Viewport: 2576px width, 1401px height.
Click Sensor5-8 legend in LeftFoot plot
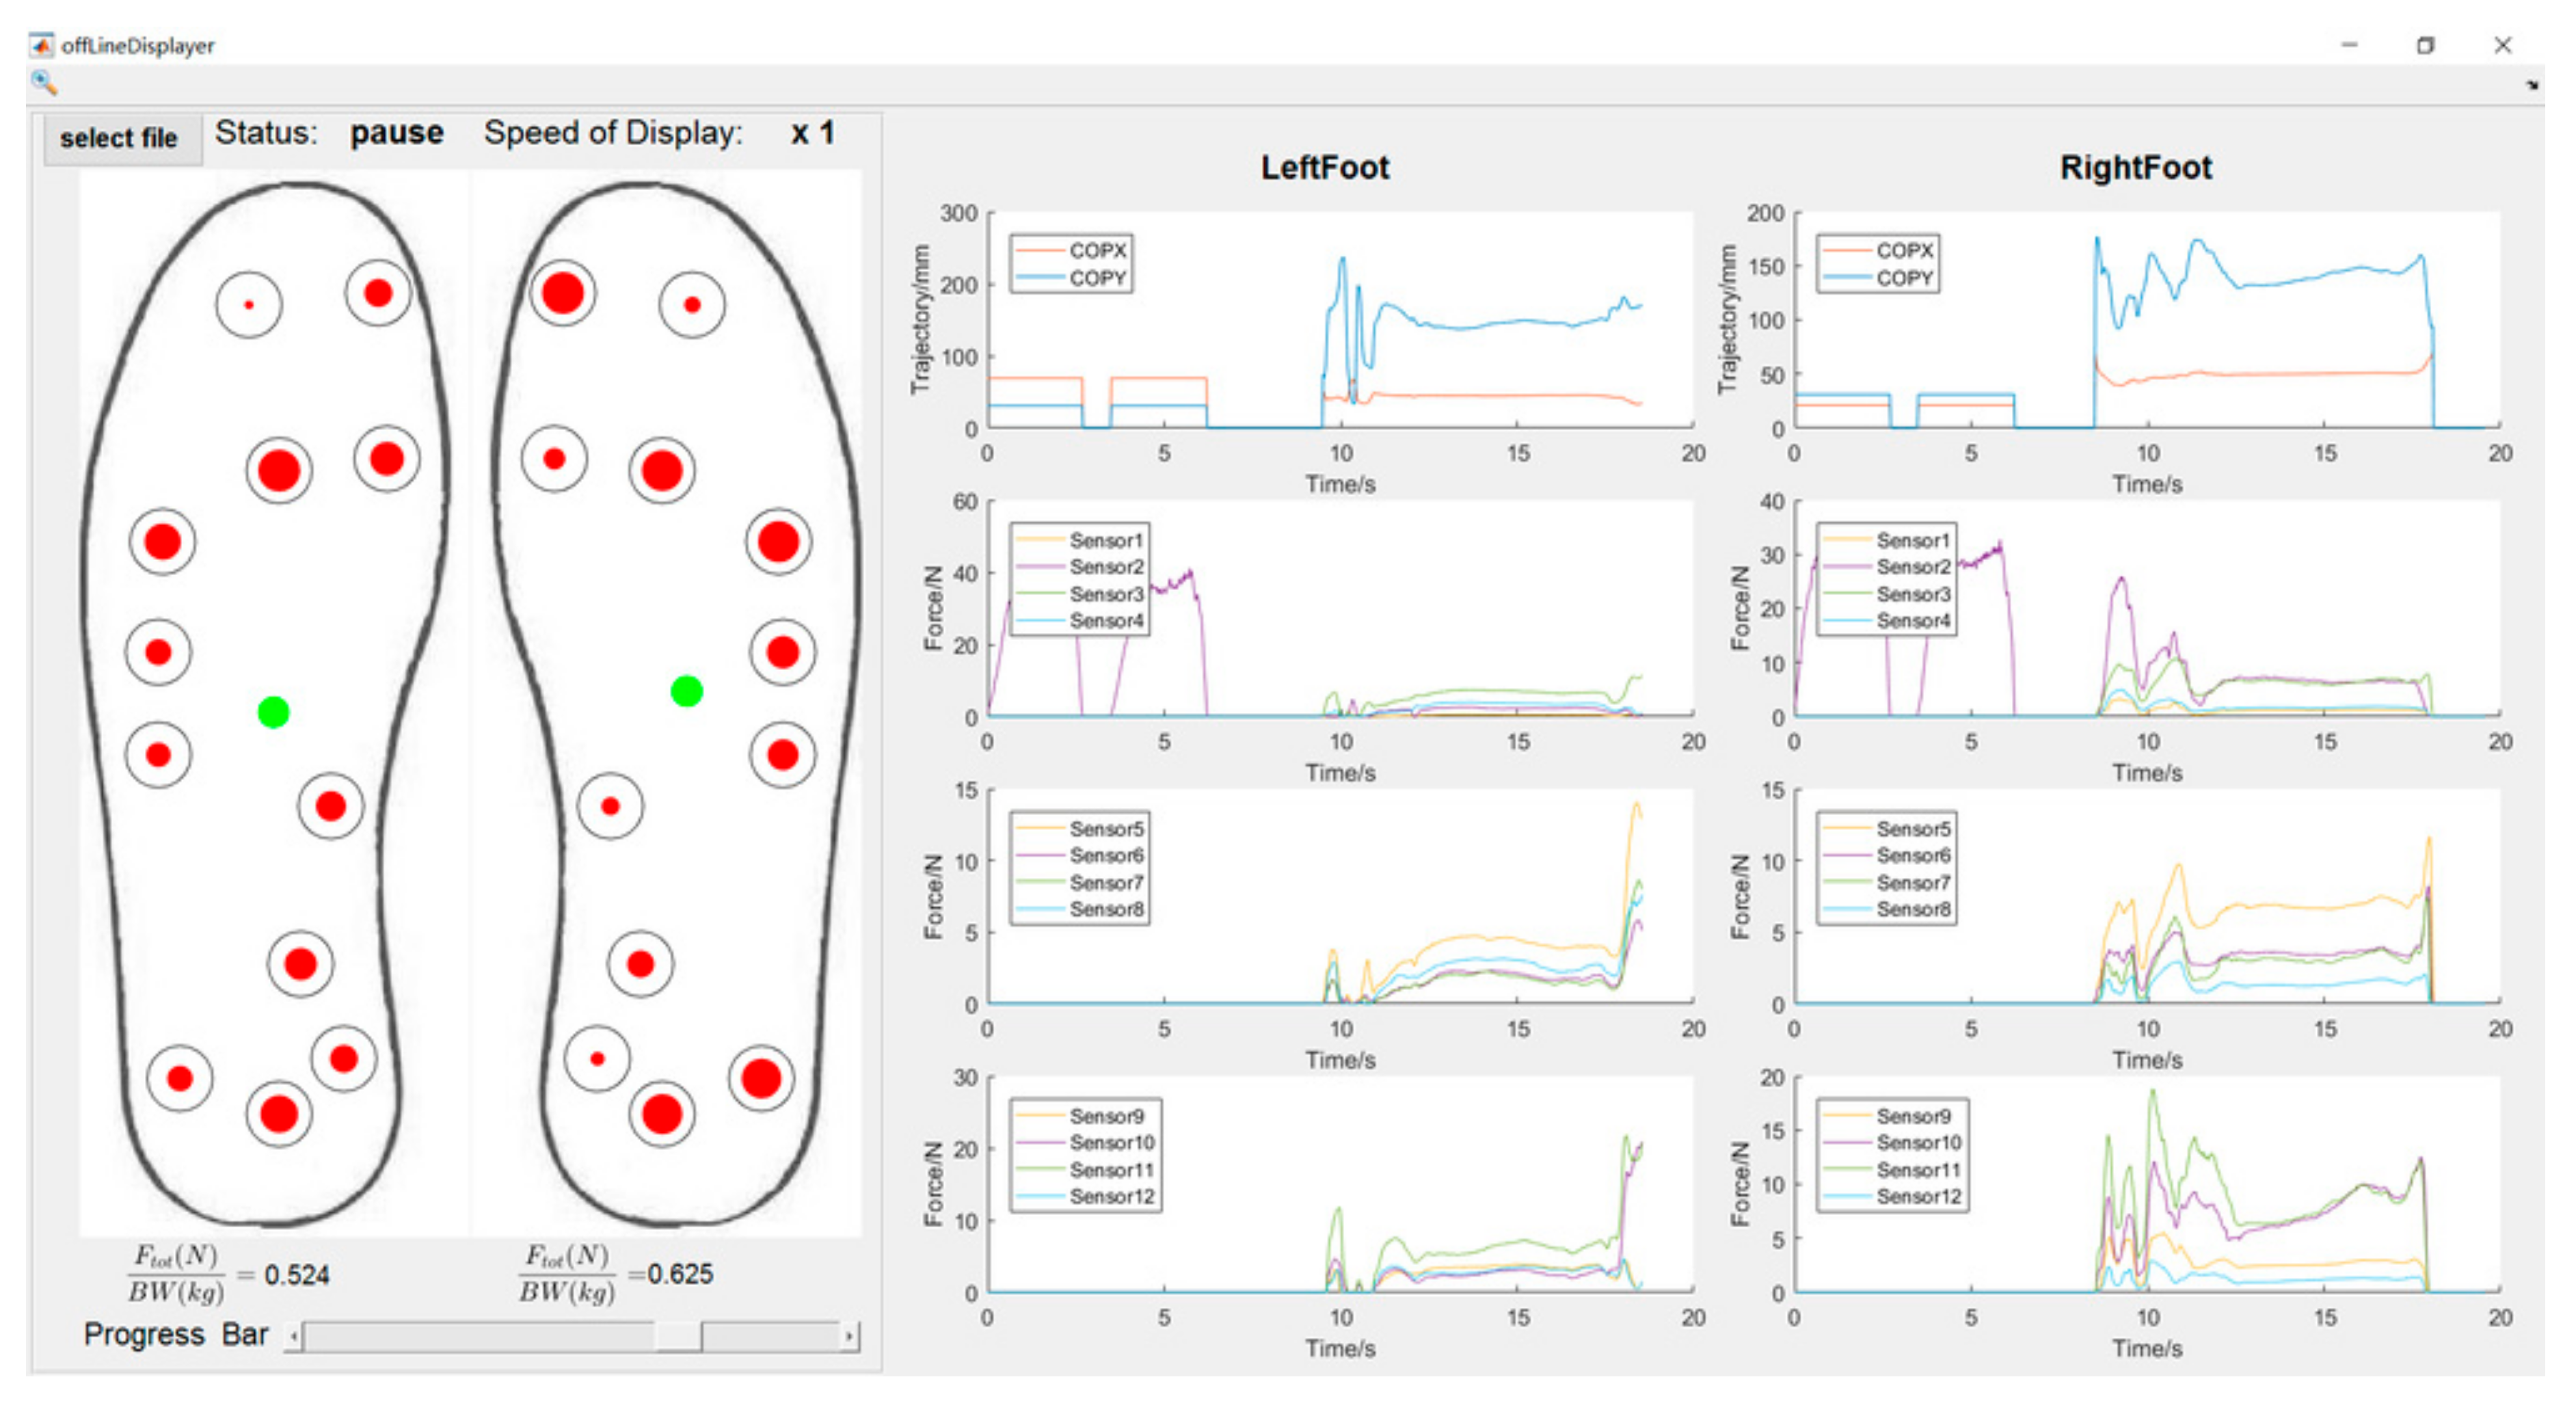(x=1079, y=868)
